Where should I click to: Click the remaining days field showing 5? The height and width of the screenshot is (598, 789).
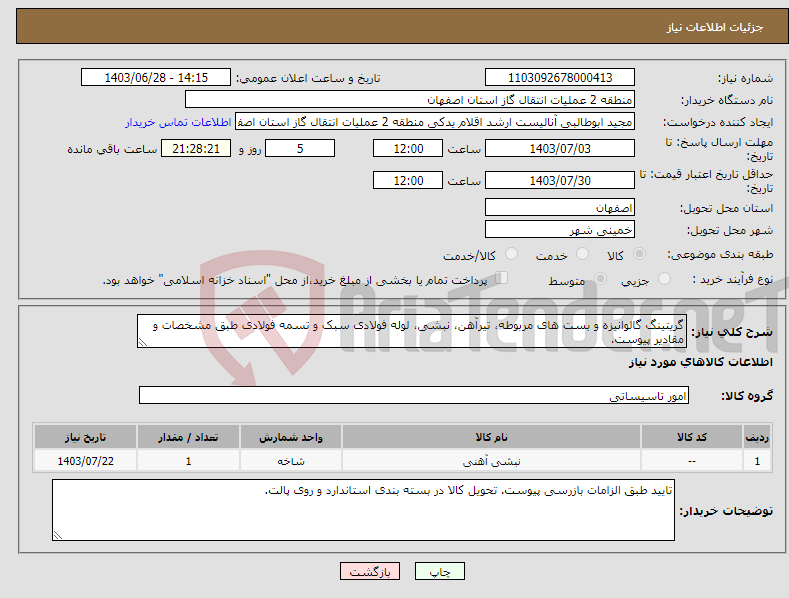(x=300, y=148)
